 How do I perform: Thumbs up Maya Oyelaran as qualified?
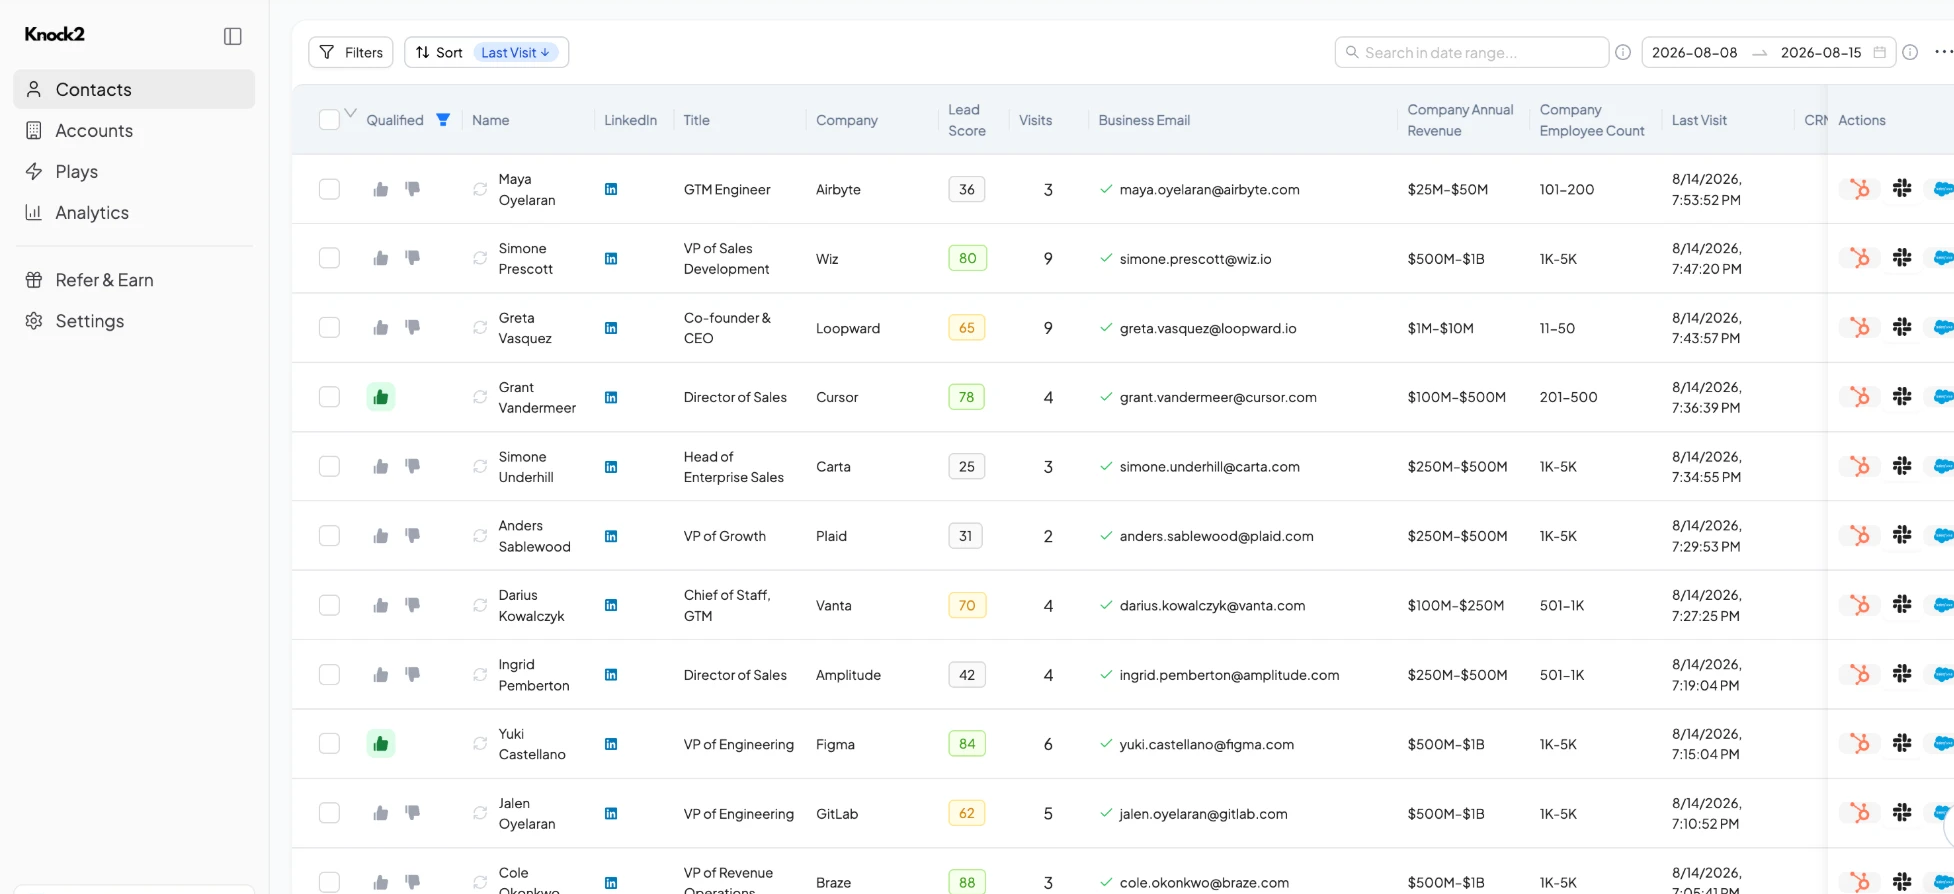point(381,189)
